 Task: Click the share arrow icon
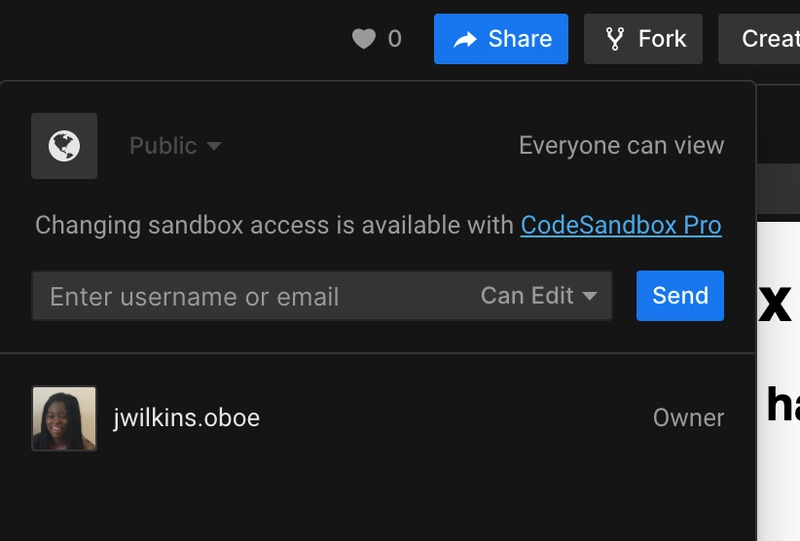pyautogui.click(x=465, y=39)
